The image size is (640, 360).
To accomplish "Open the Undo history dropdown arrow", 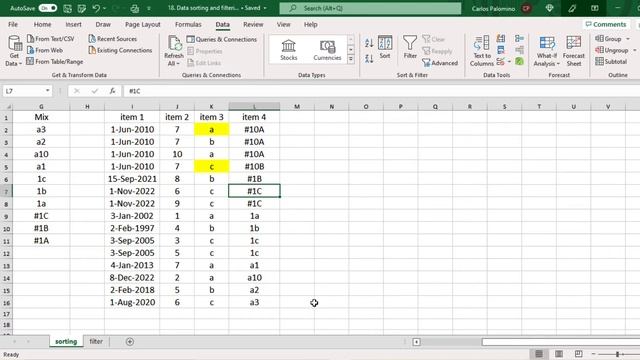I will [x=104, y=8].
